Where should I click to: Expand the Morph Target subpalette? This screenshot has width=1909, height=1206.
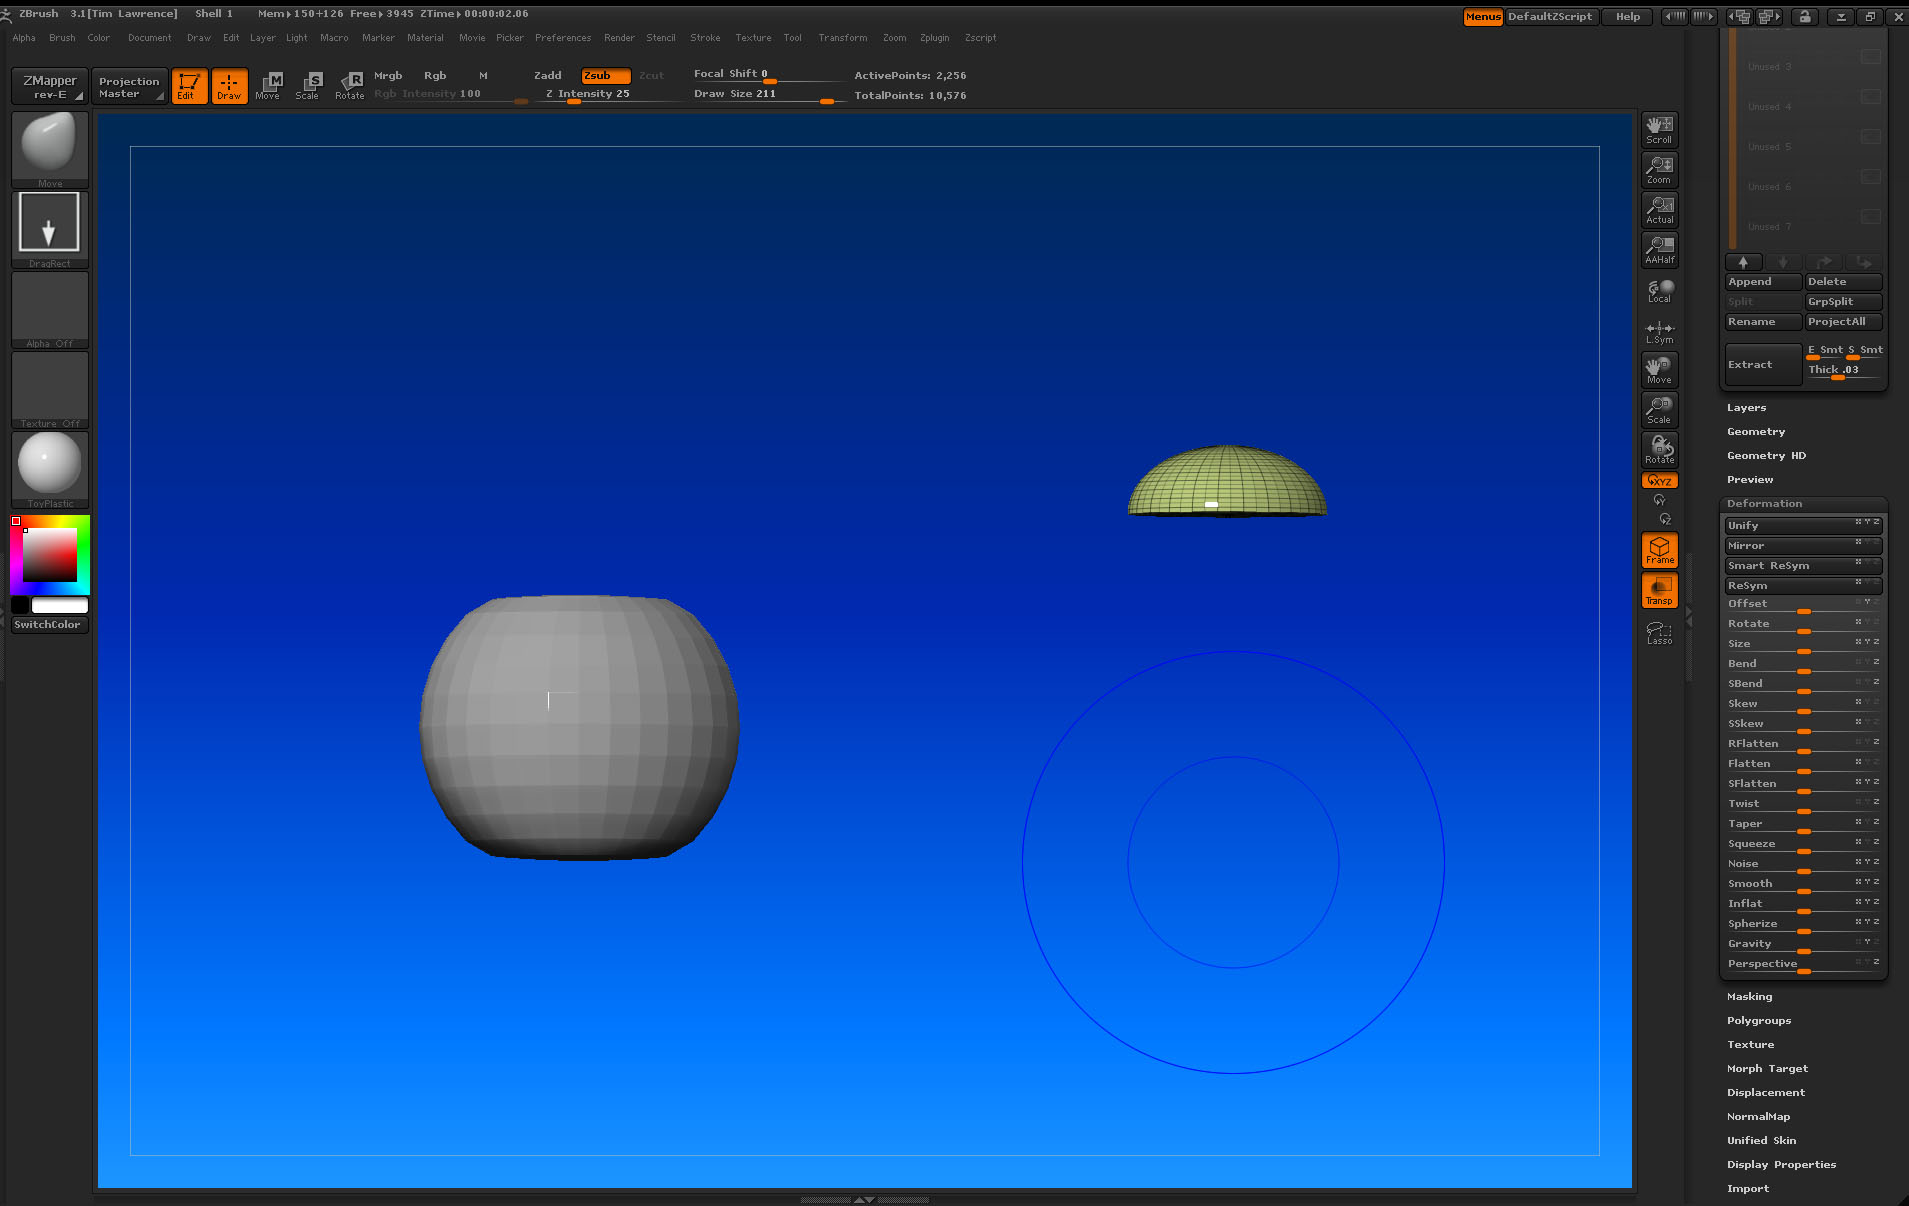coord(1767,1068)
